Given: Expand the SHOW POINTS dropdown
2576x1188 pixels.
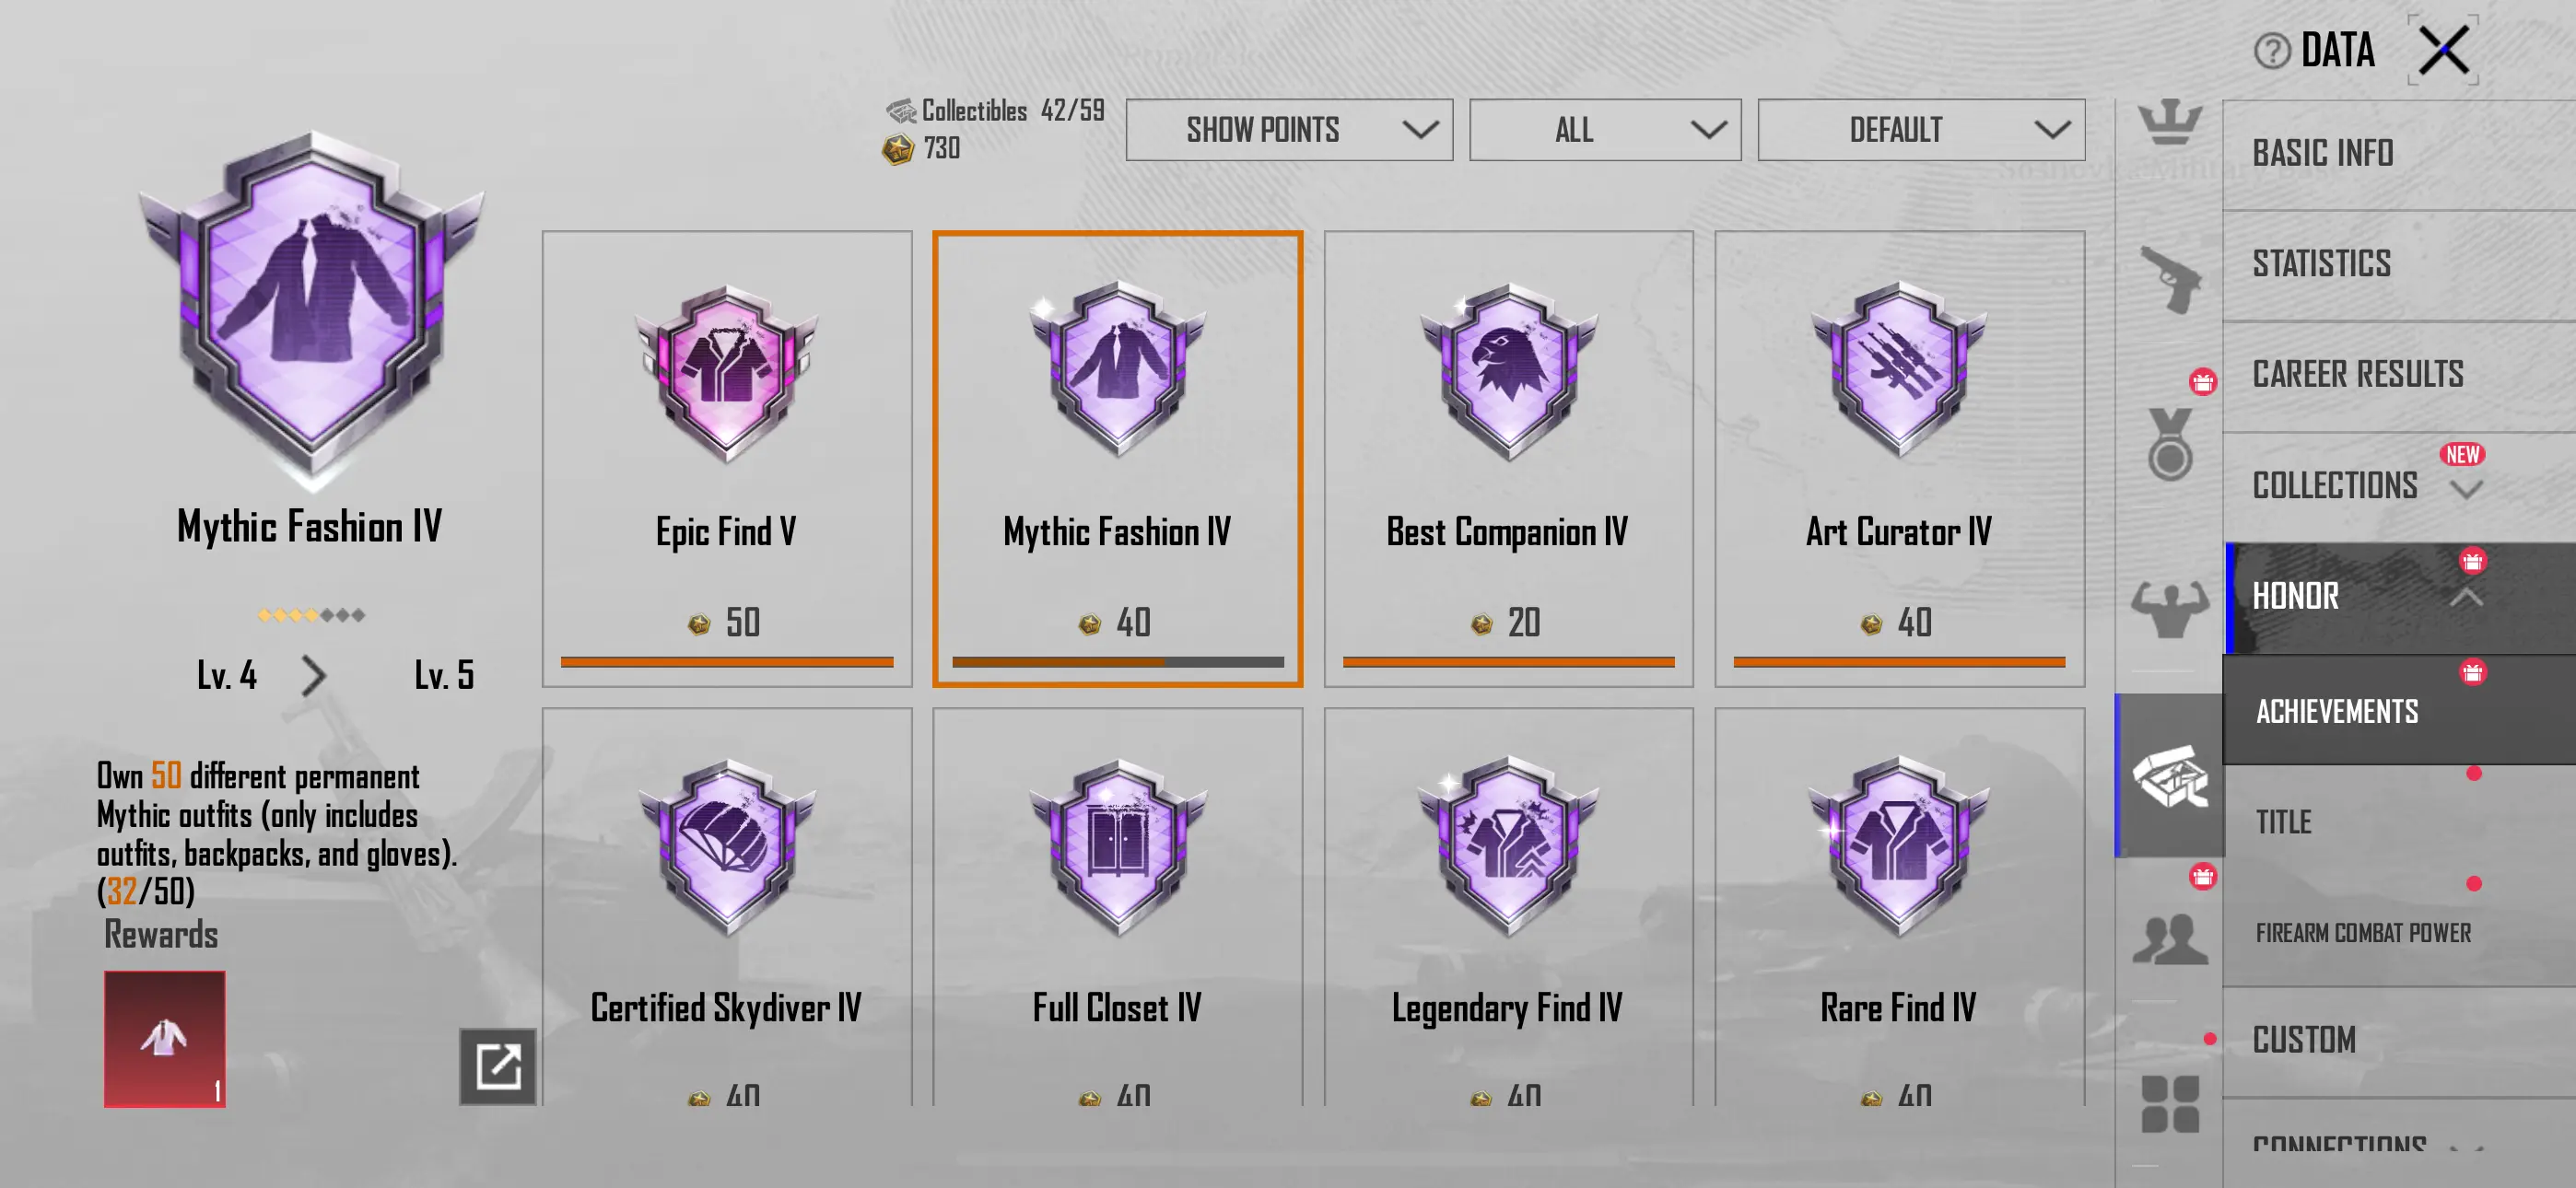Looking at the screenshot, I should 1288,130.
